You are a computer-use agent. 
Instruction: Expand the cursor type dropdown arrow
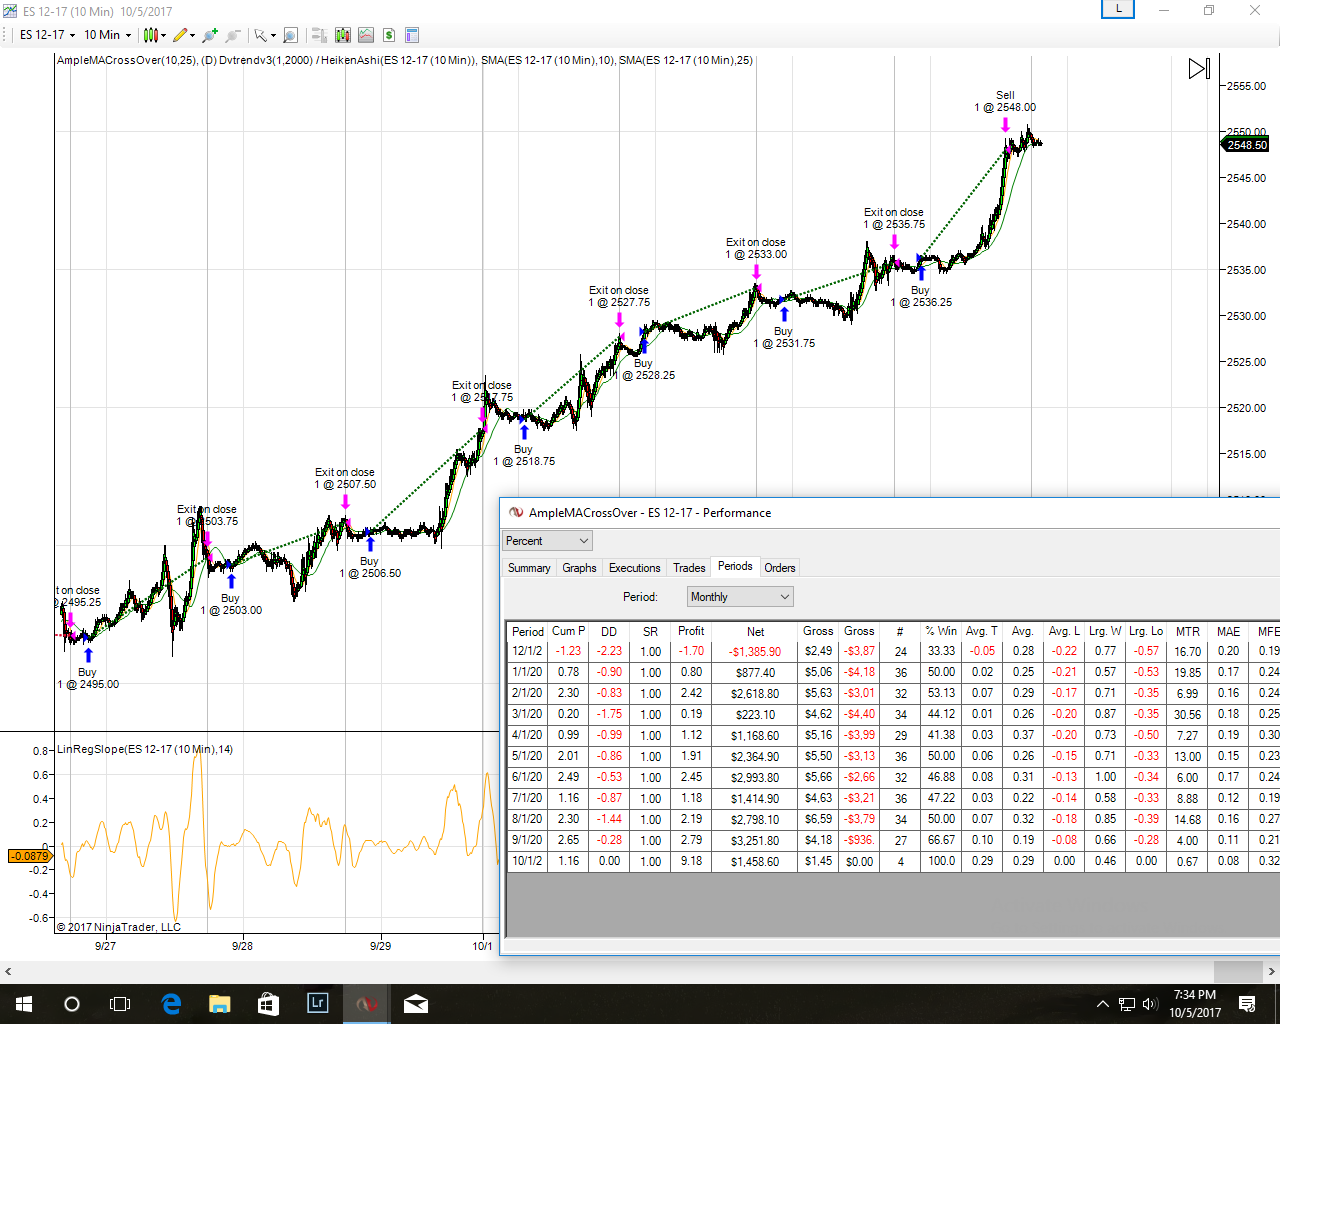[273, 36]
